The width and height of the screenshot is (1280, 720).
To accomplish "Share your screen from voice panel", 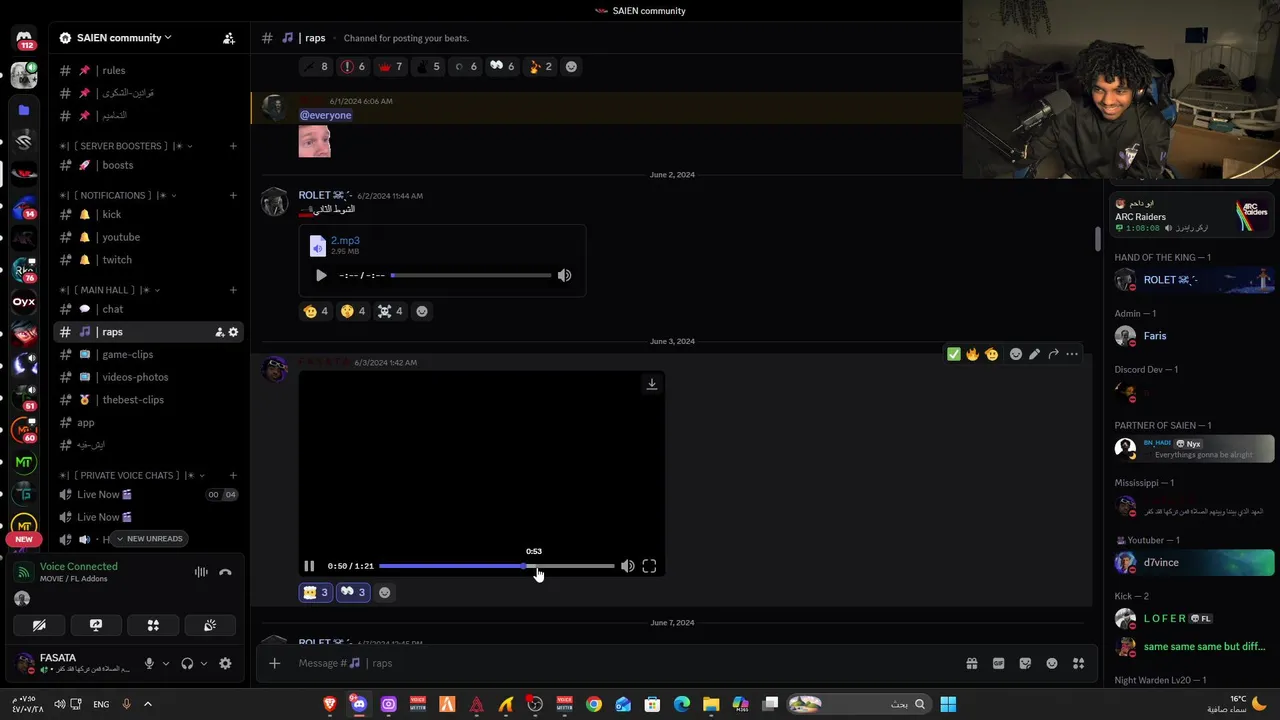I will [x=96, y=625].
